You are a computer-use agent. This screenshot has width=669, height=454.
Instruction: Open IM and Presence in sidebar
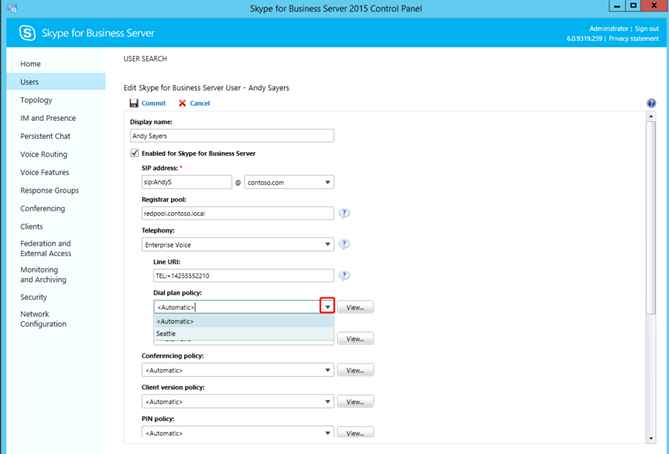click(x=48, y=118)
